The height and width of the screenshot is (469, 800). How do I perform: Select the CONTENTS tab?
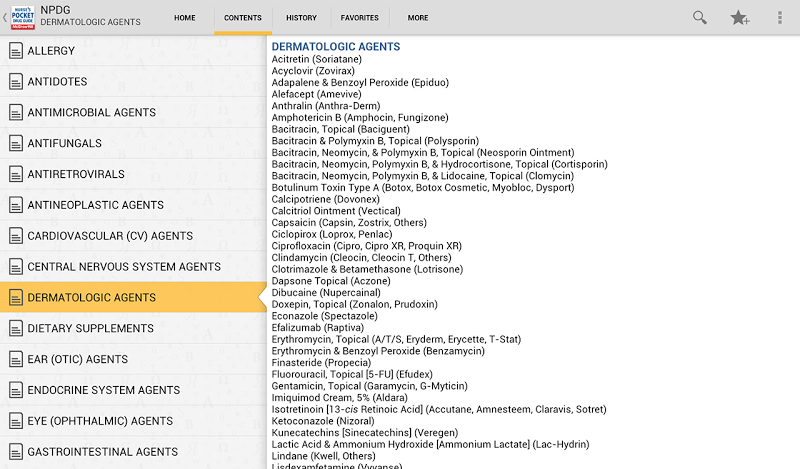pyautogui.click(x=243, y=18)
